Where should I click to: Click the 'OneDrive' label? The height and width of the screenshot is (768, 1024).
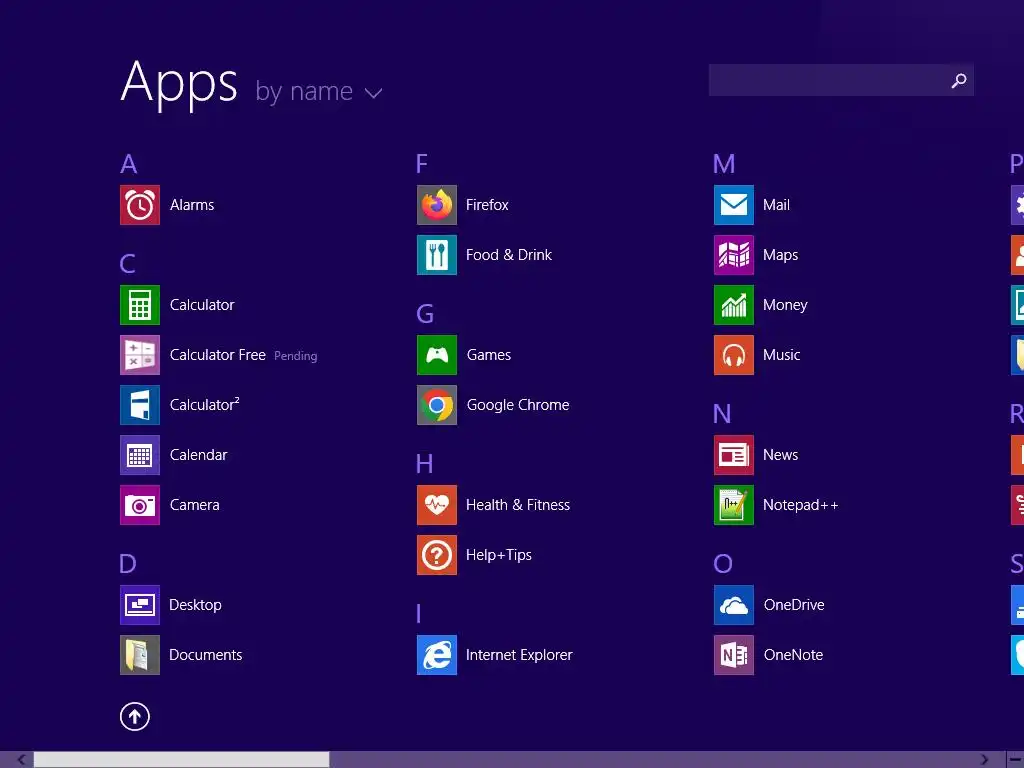pyautogui.click(x=794, y=605)
